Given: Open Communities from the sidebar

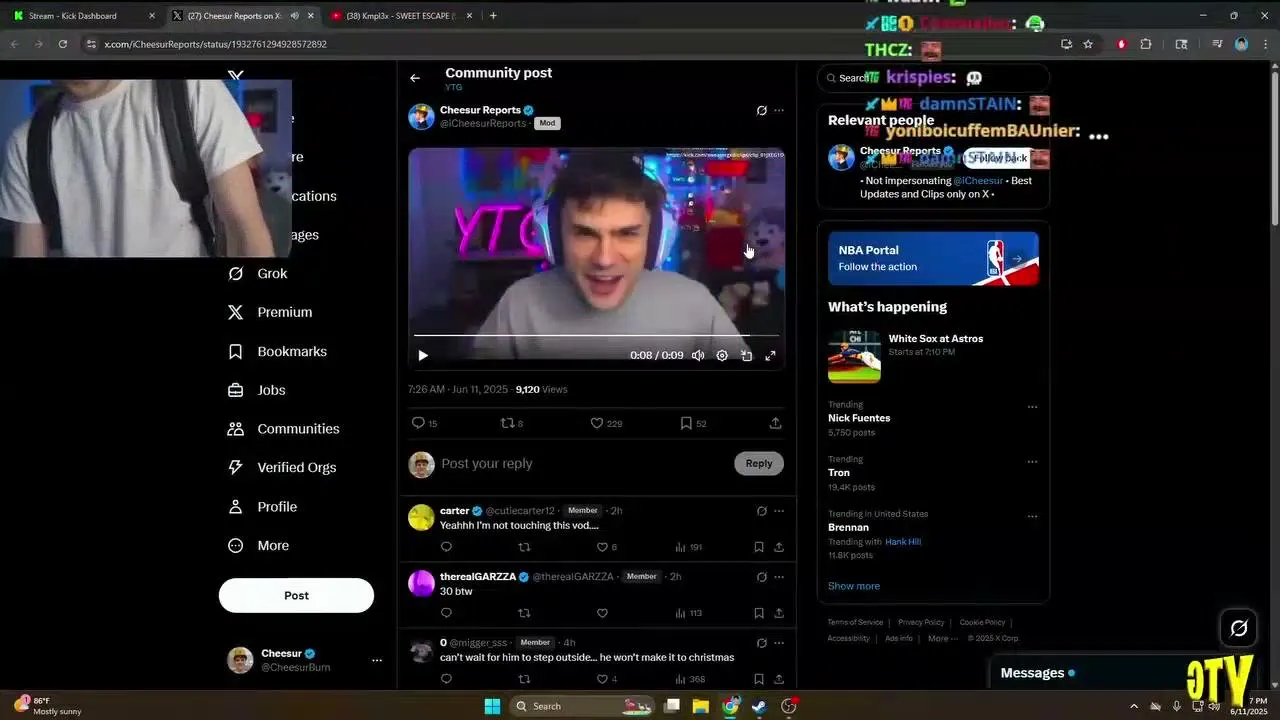Looking at the screenshot, I should 284,428.
